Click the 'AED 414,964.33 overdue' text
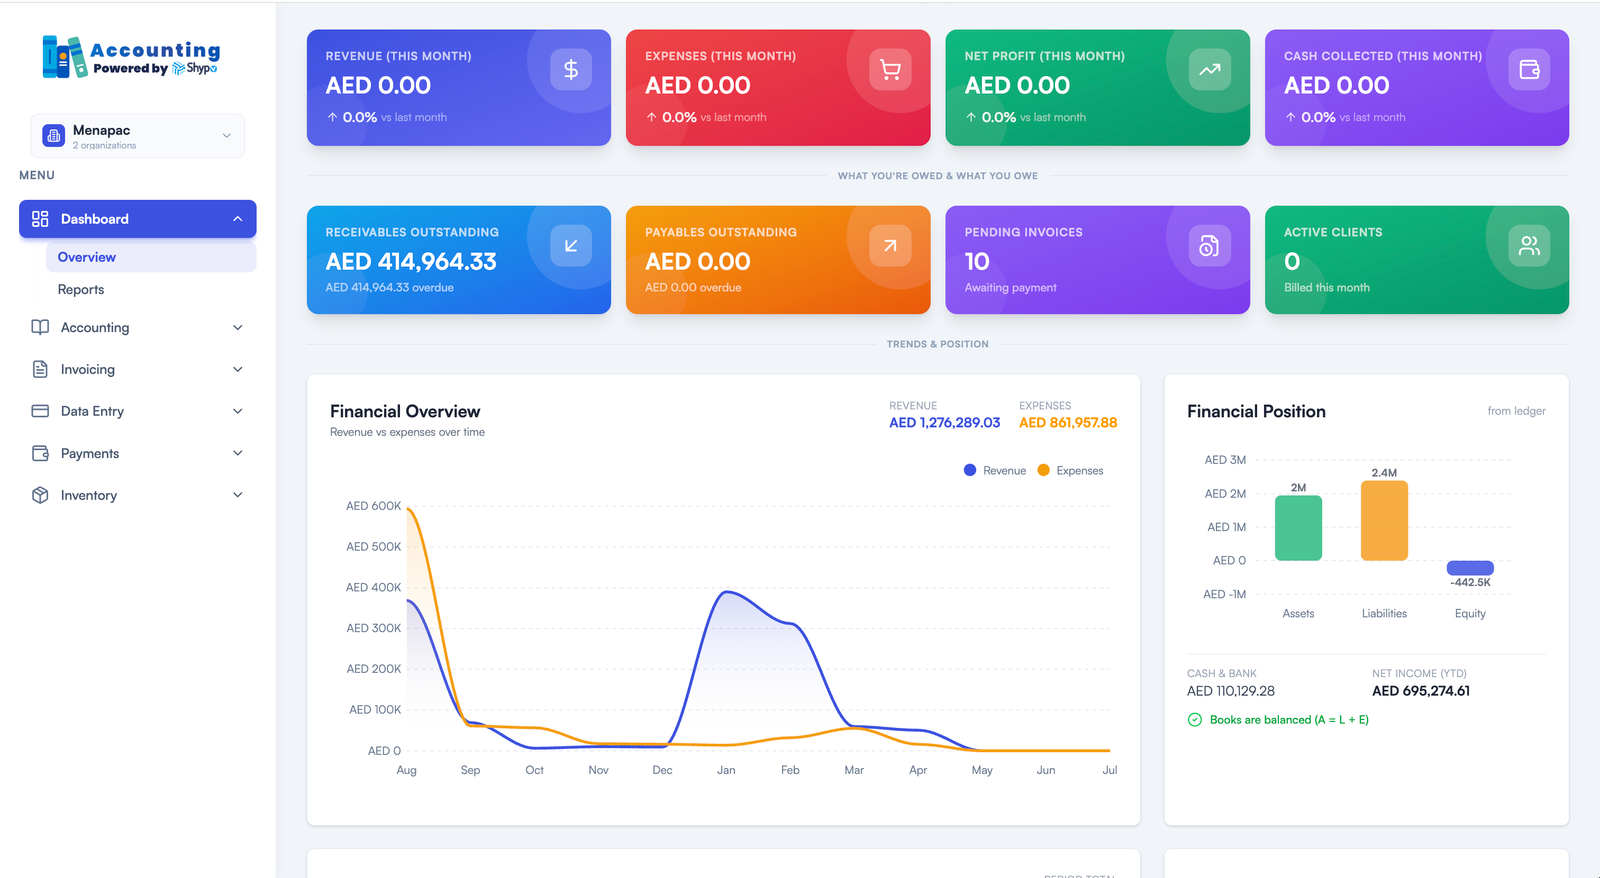 coord(389,287)
